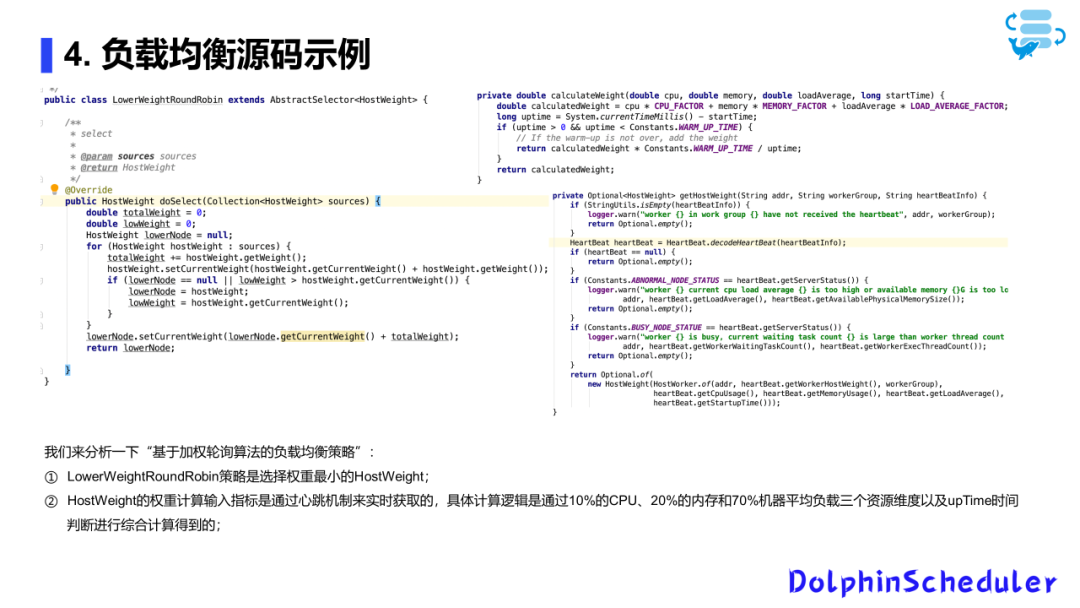Click the 'double totalWeight = 0;' line

146,213
